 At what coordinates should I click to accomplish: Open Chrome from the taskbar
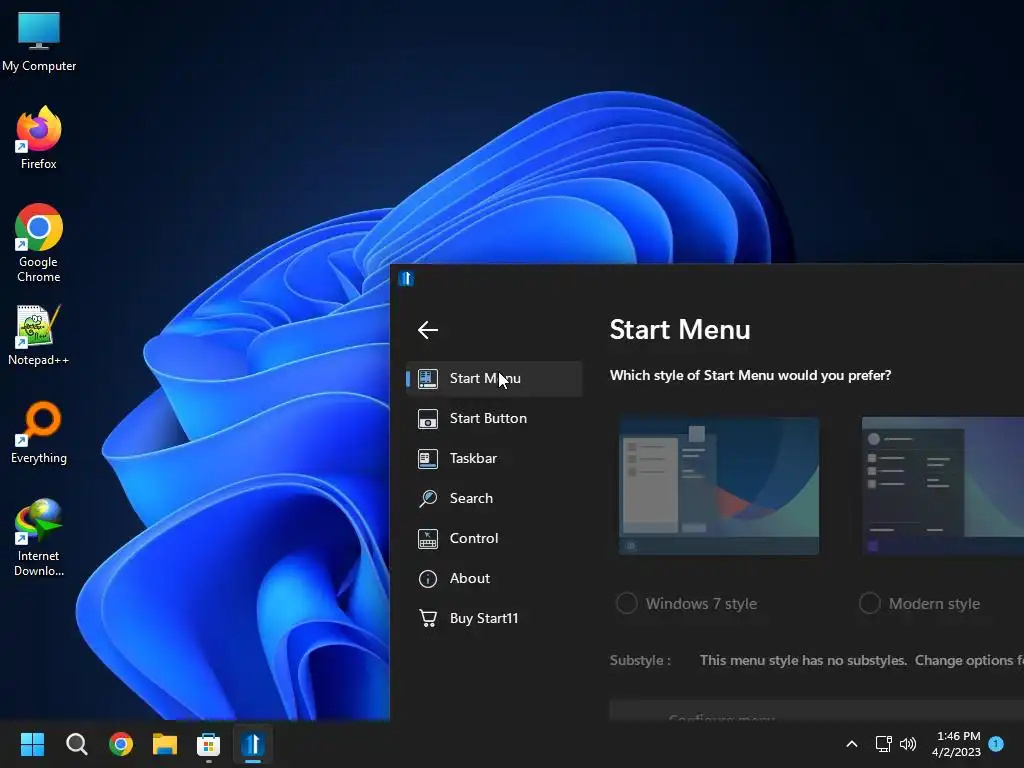pyautogui.click(x=121, y=744)
